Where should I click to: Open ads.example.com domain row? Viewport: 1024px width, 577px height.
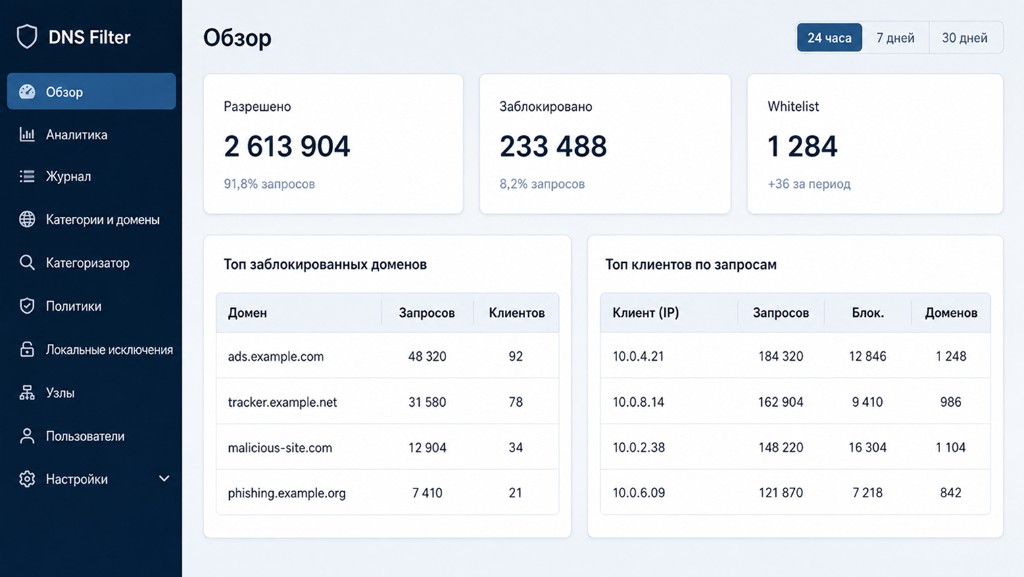point(387,356)
